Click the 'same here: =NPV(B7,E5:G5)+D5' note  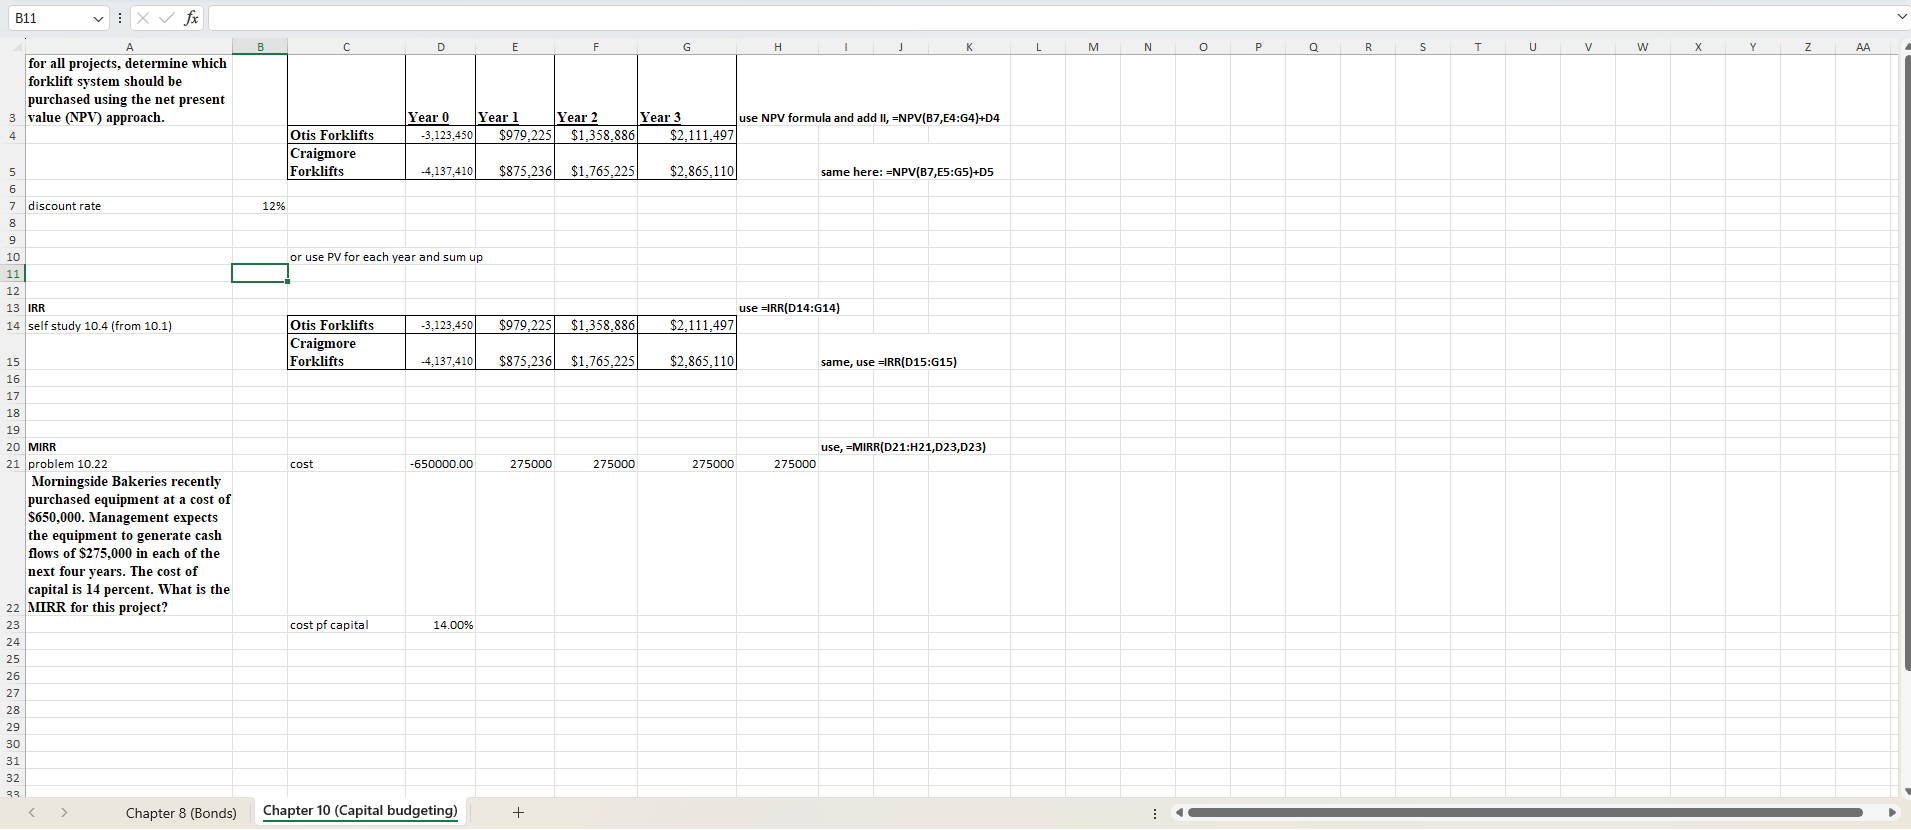coord(907,172)
